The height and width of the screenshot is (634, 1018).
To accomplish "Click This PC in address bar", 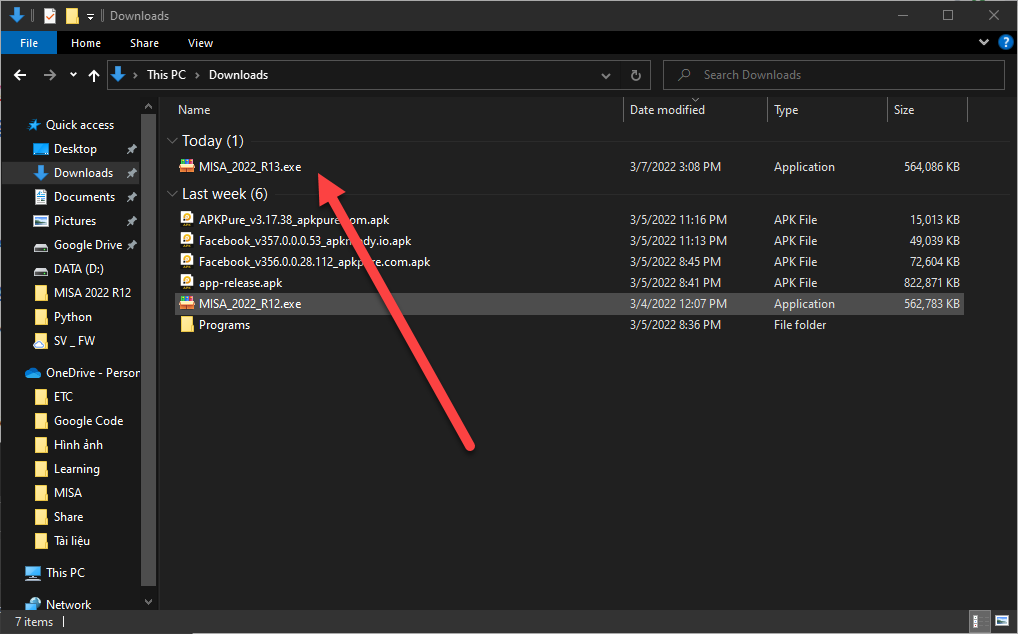I will click(166, 75).
